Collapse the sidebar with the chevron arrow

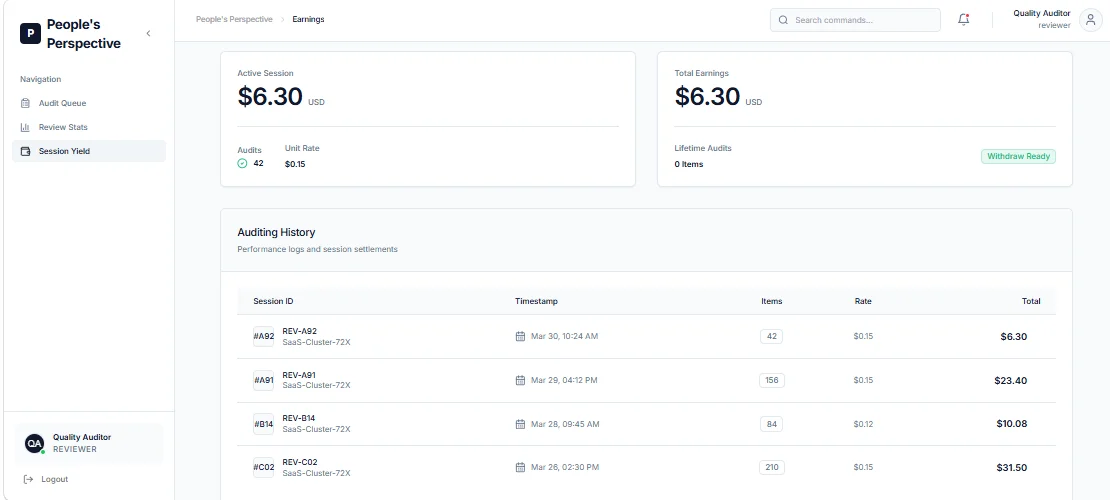[x=148, y=33]
